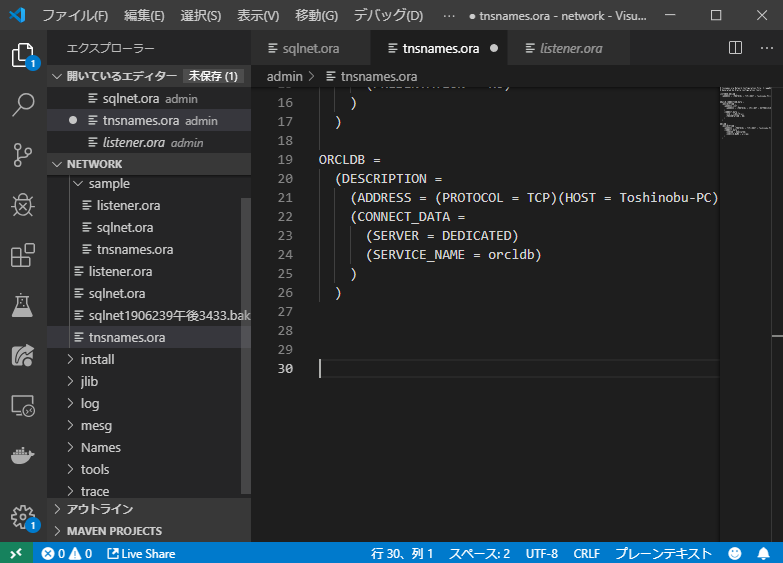Open the Debug view bug icon

(23, 205)
